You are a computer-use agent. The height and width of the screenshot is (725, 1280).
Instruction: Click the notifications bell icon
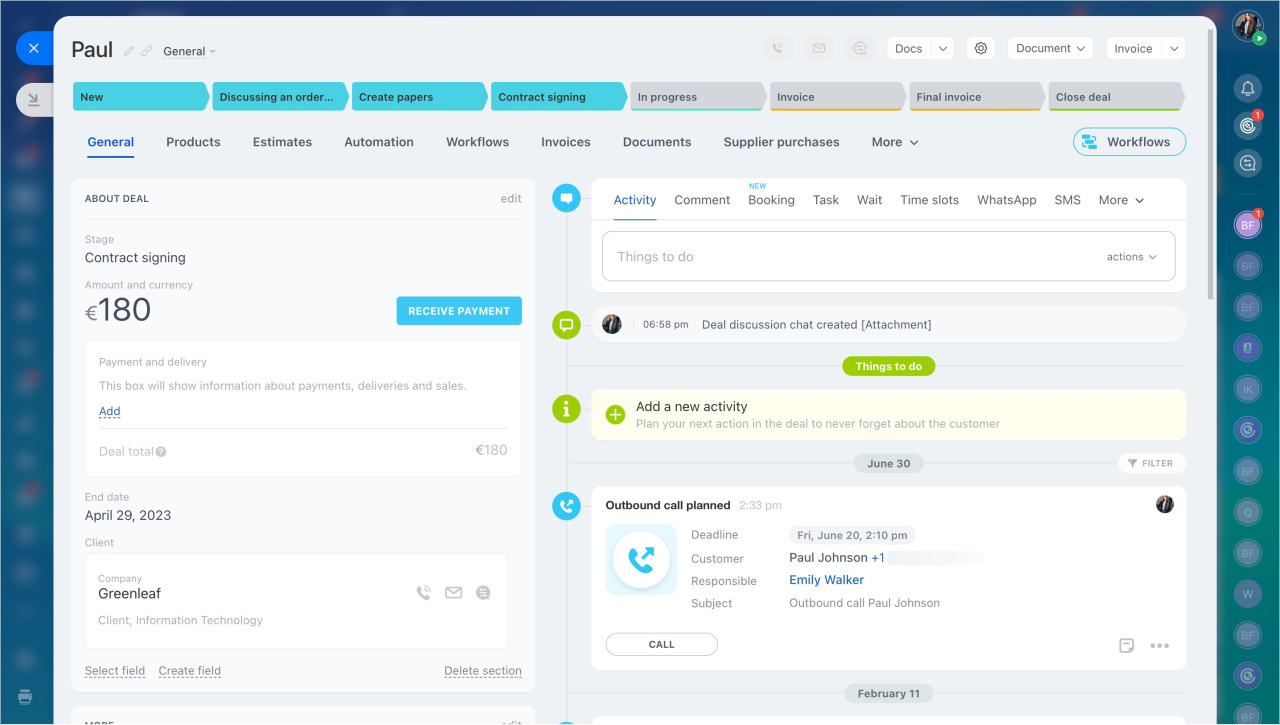(1248, 88)
